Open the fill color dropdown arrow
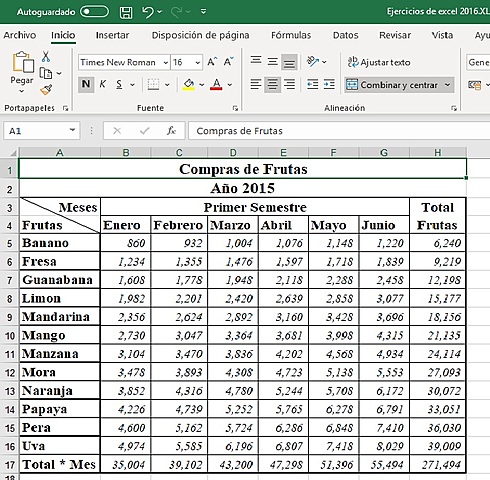 pyautogui.click(x=202, y=85)
